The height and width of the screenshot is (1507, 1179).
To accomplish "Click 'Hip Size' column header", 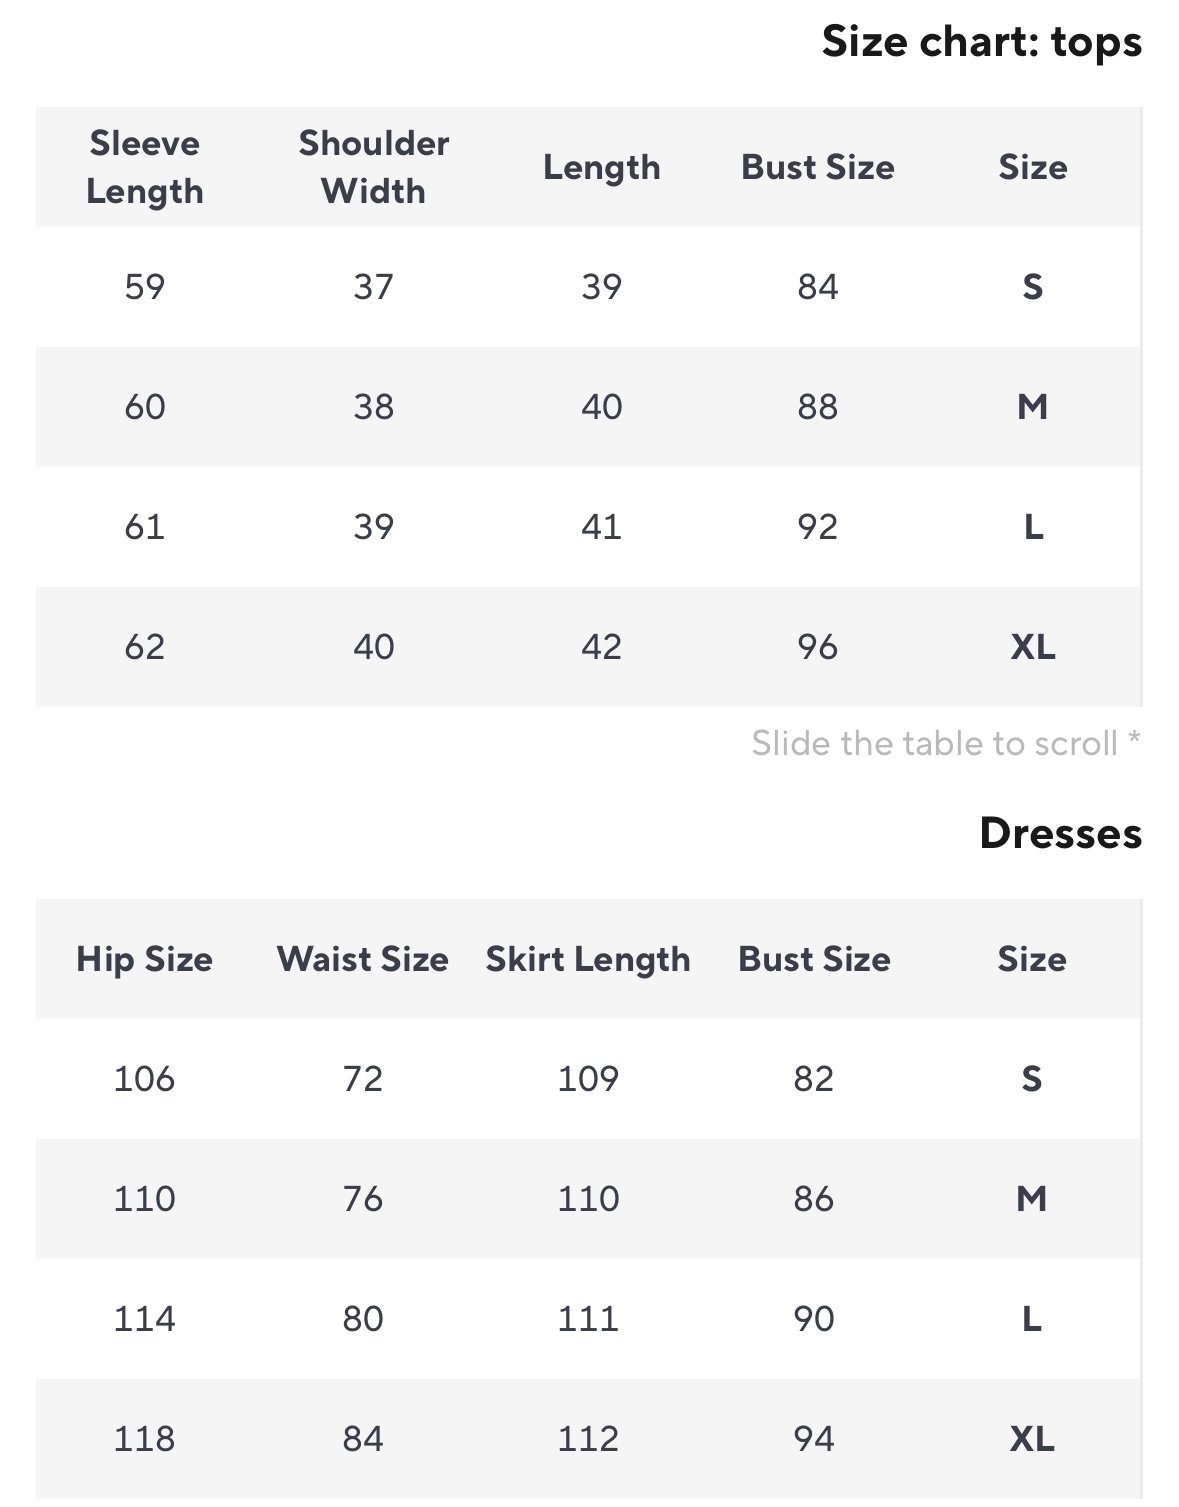I will 144,959.
